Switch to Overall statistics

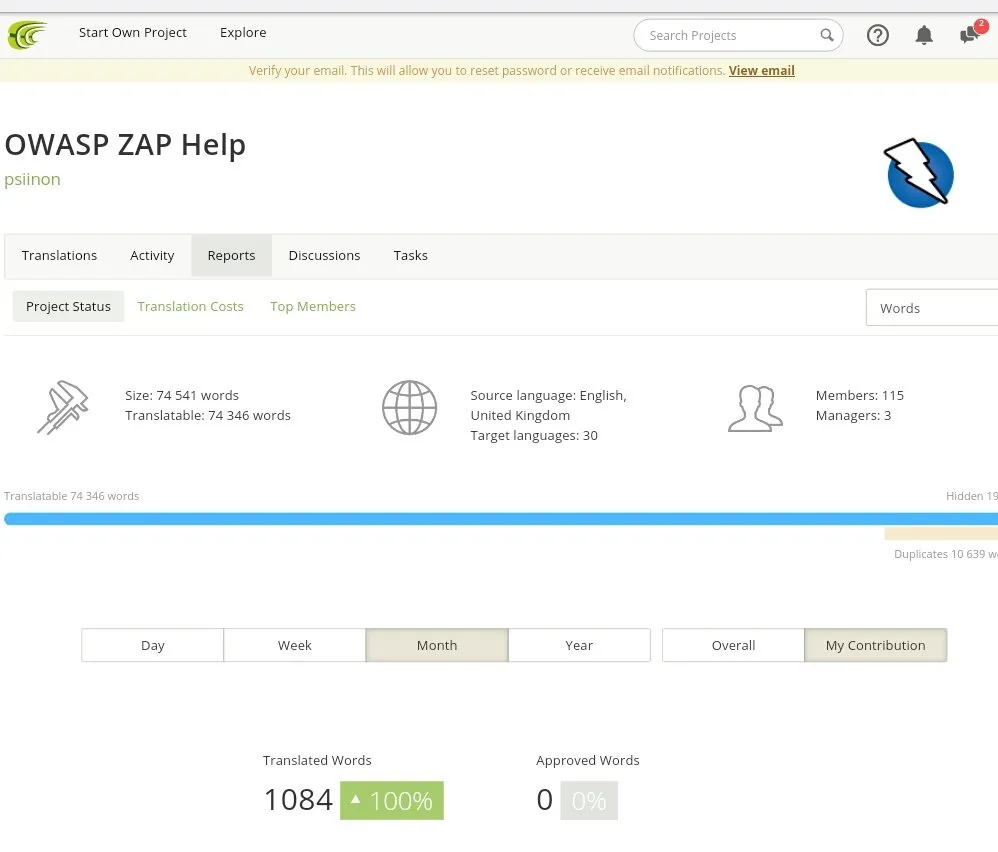[x=733, y=645]
